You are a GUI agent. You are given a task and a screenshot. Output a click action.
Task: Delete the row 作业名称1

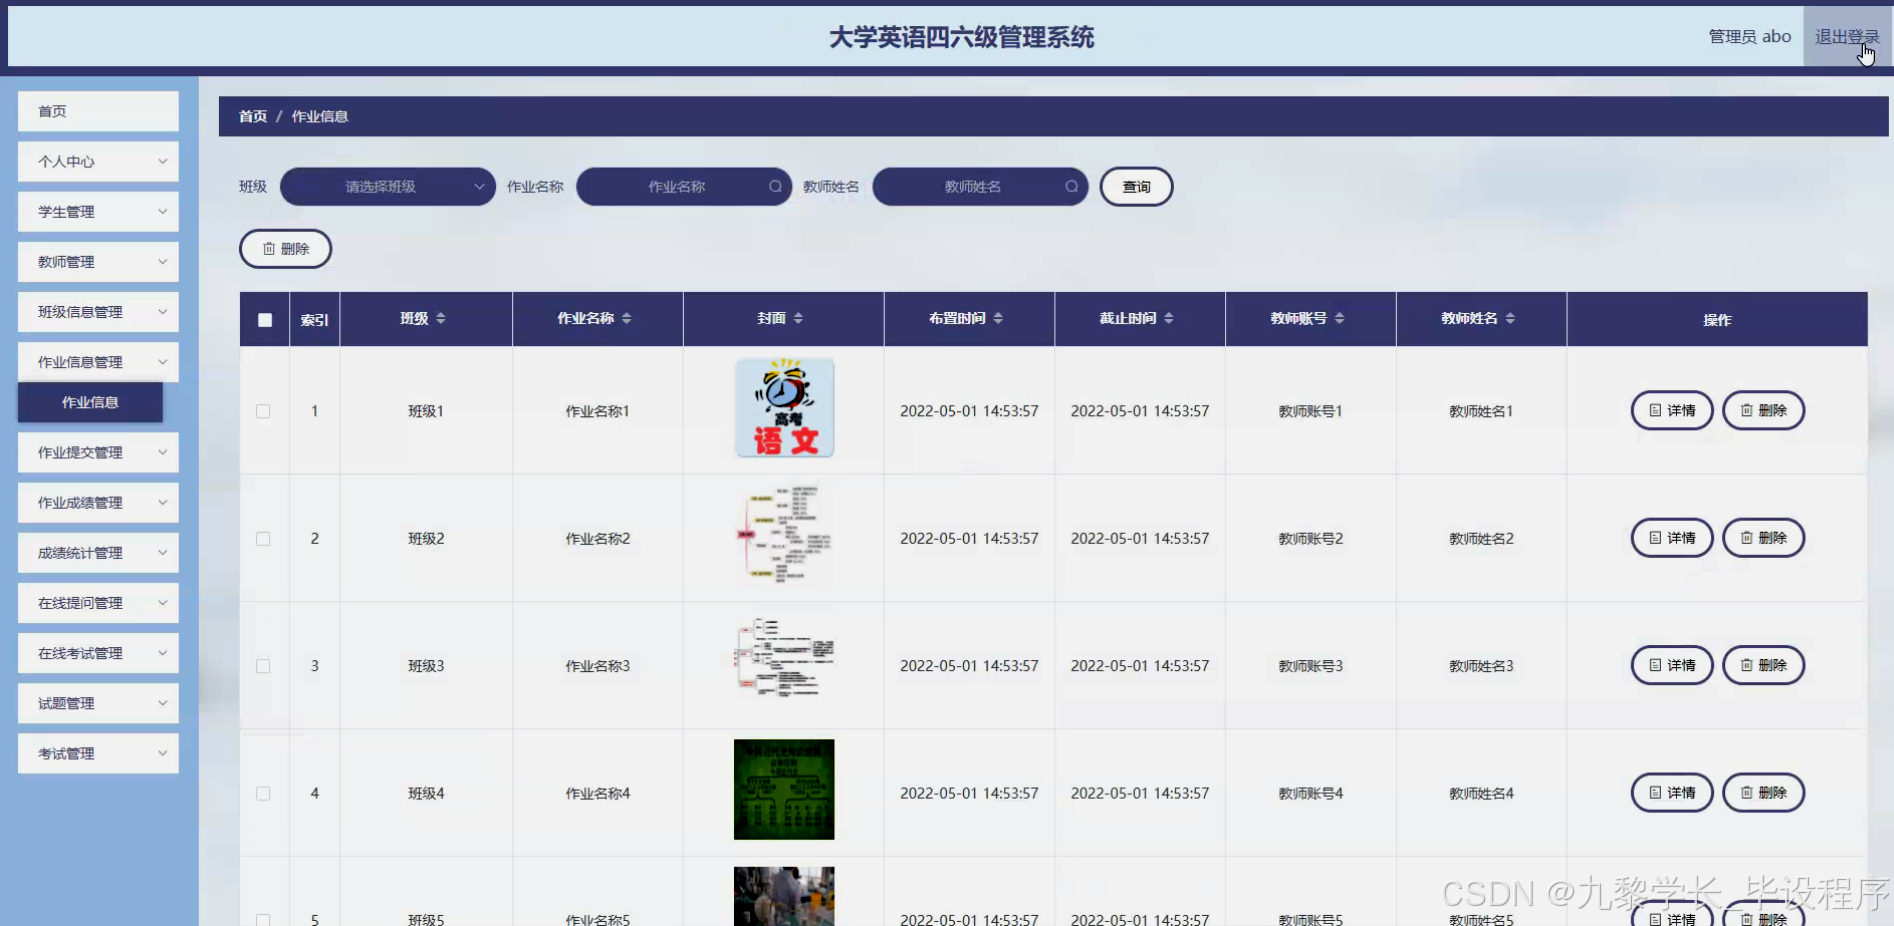pos(1763,410)
